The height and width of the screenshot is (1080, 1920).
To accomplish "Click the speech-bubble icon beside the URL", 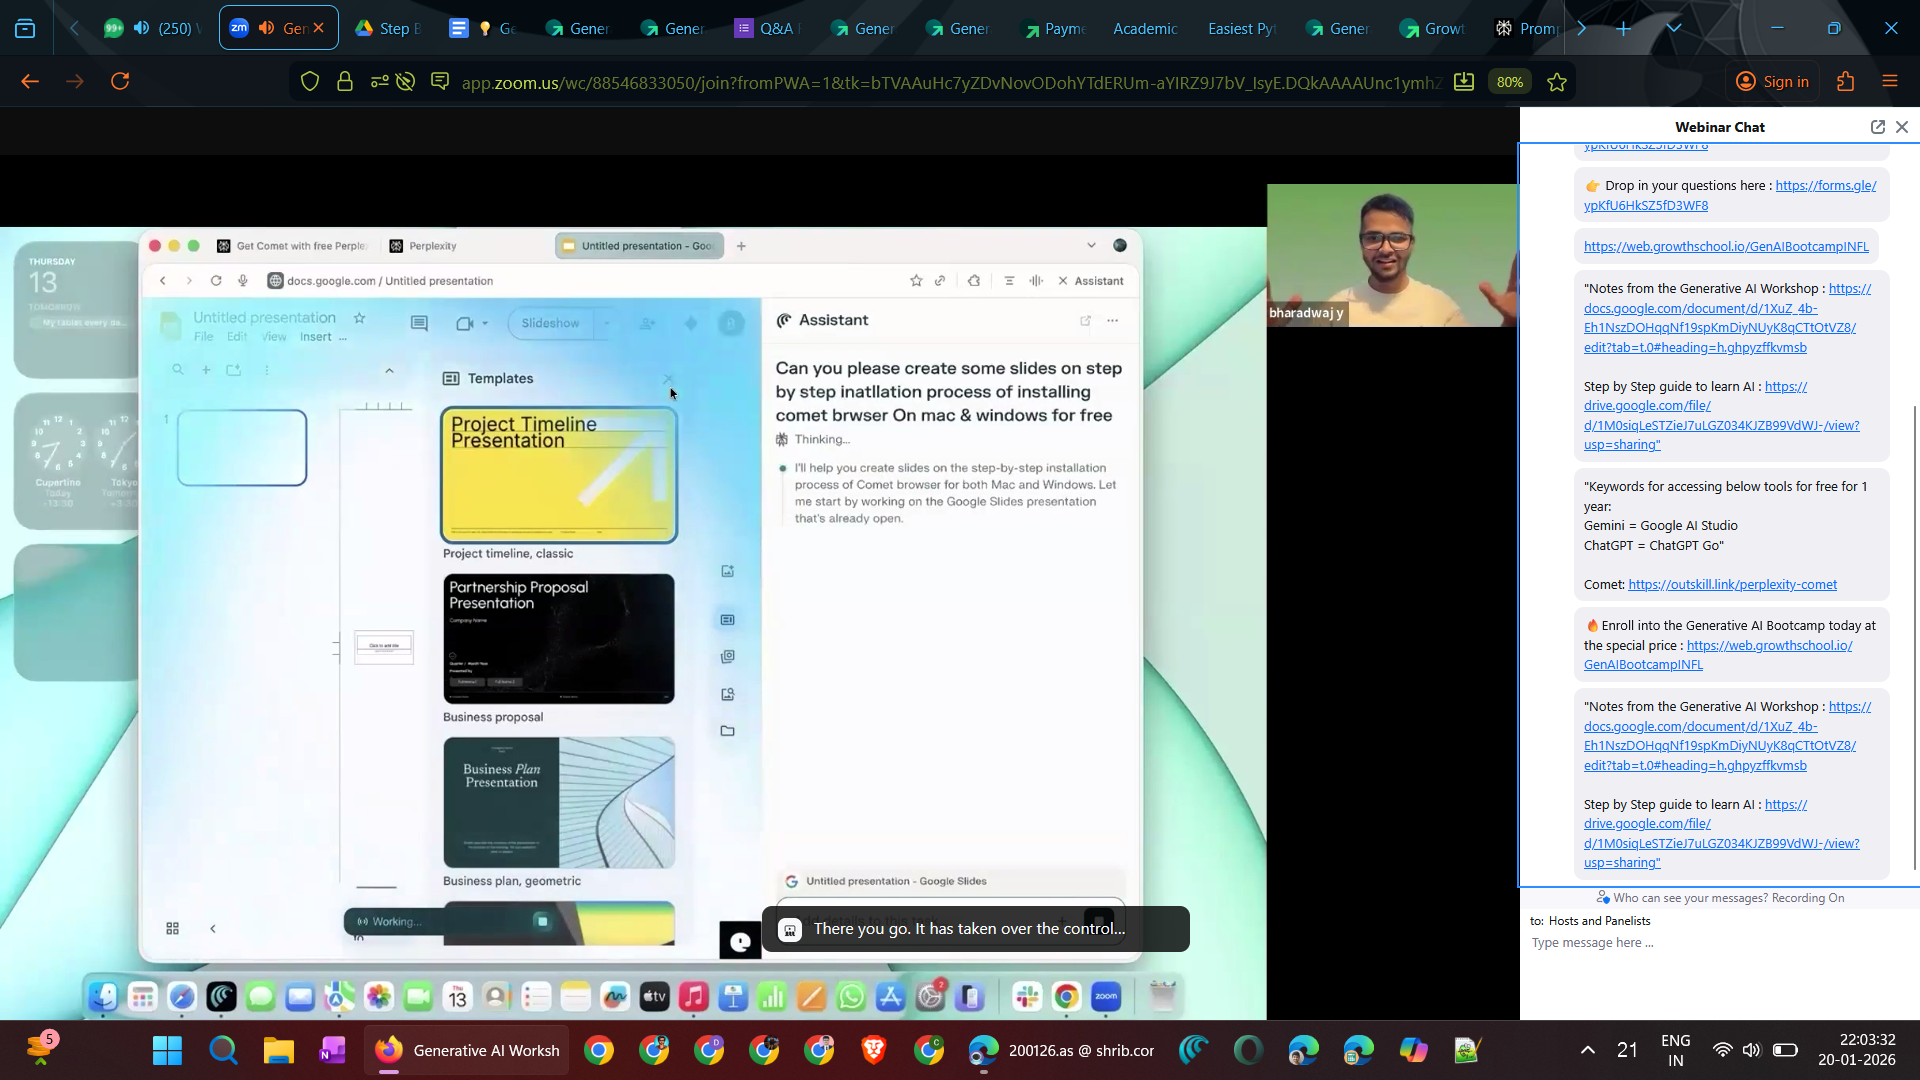I will click(440, 81).
